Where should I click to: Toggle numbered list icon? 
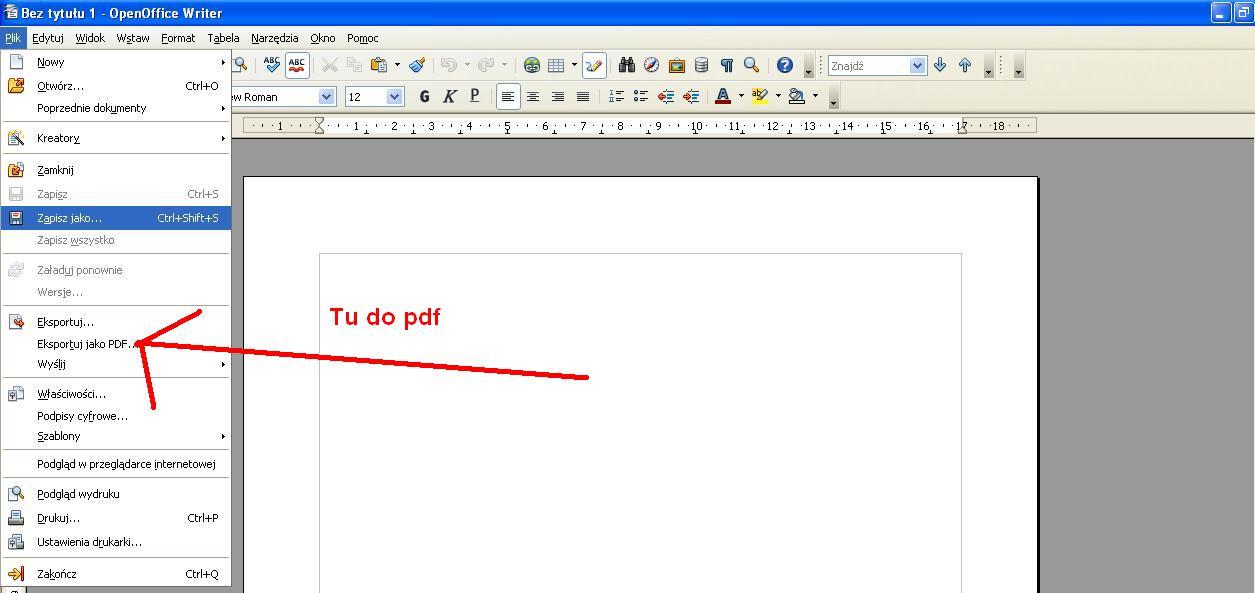click(616, 96)
